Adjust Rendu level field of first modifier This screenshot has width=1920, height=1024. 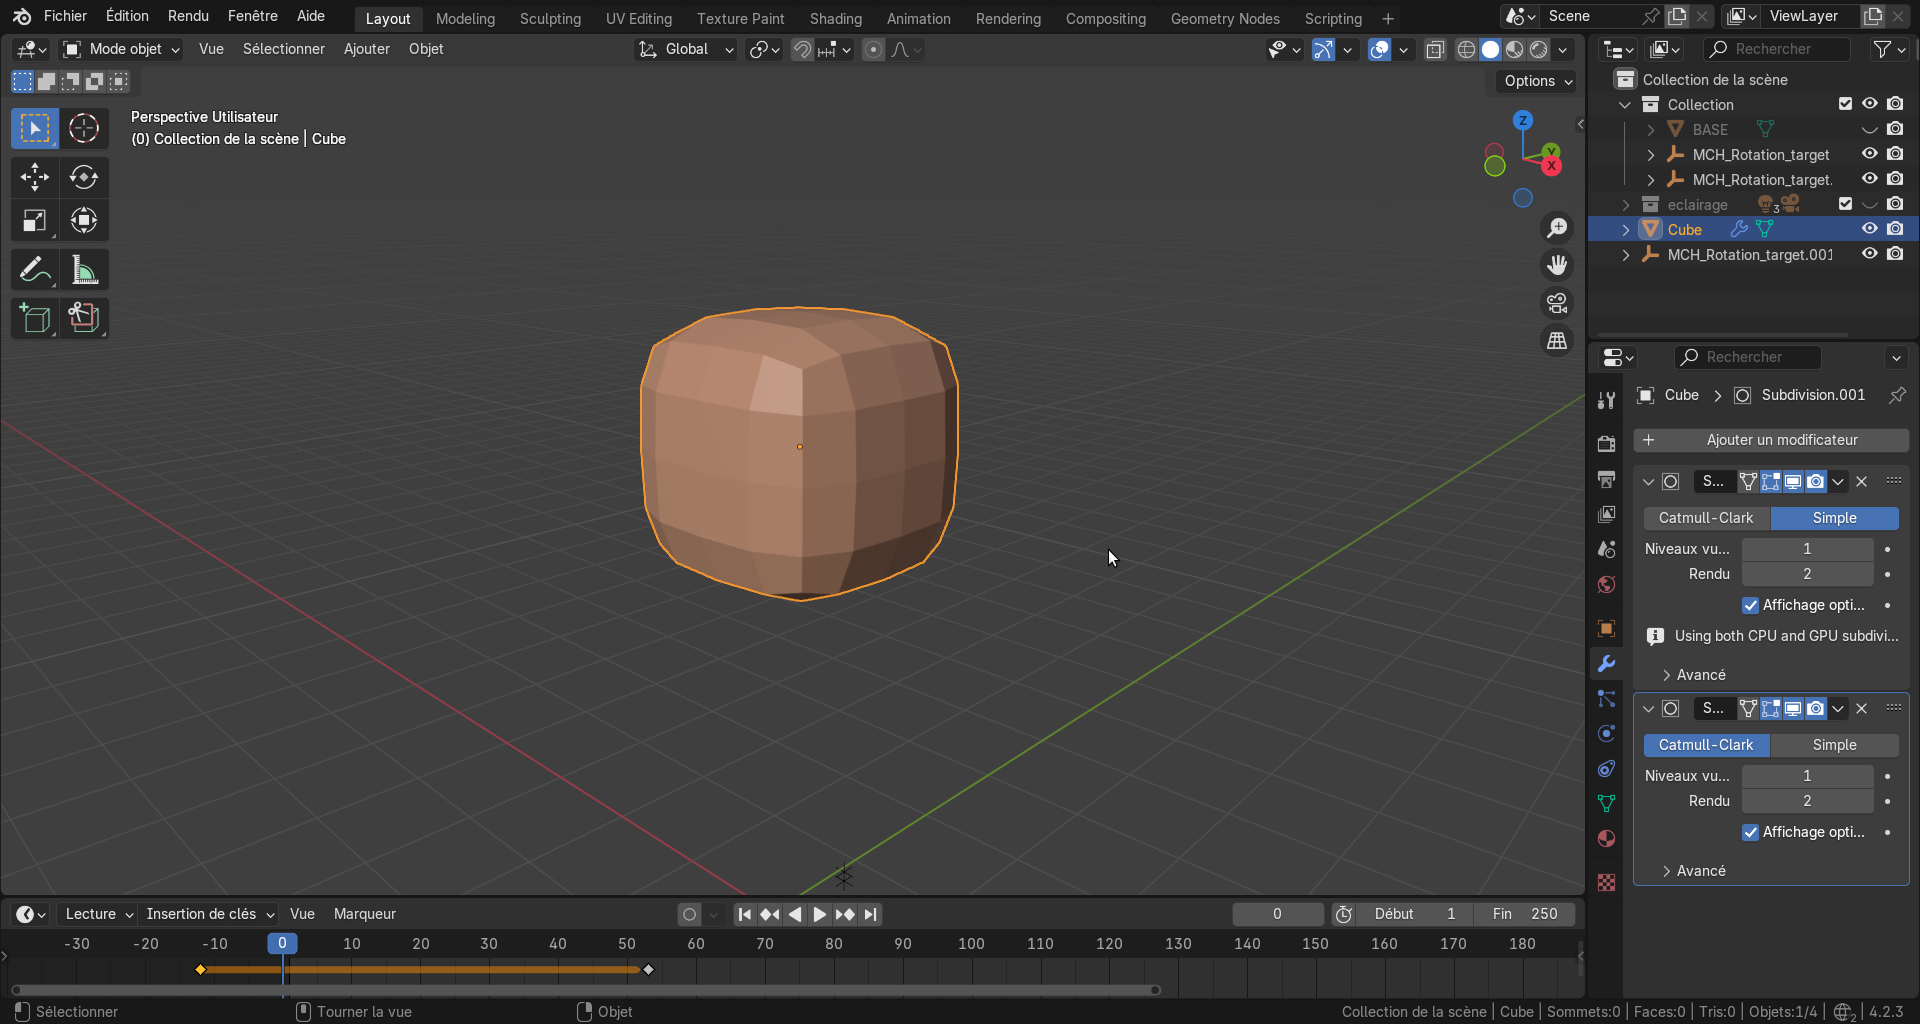pyautogui.click(x=1807, y=574)
